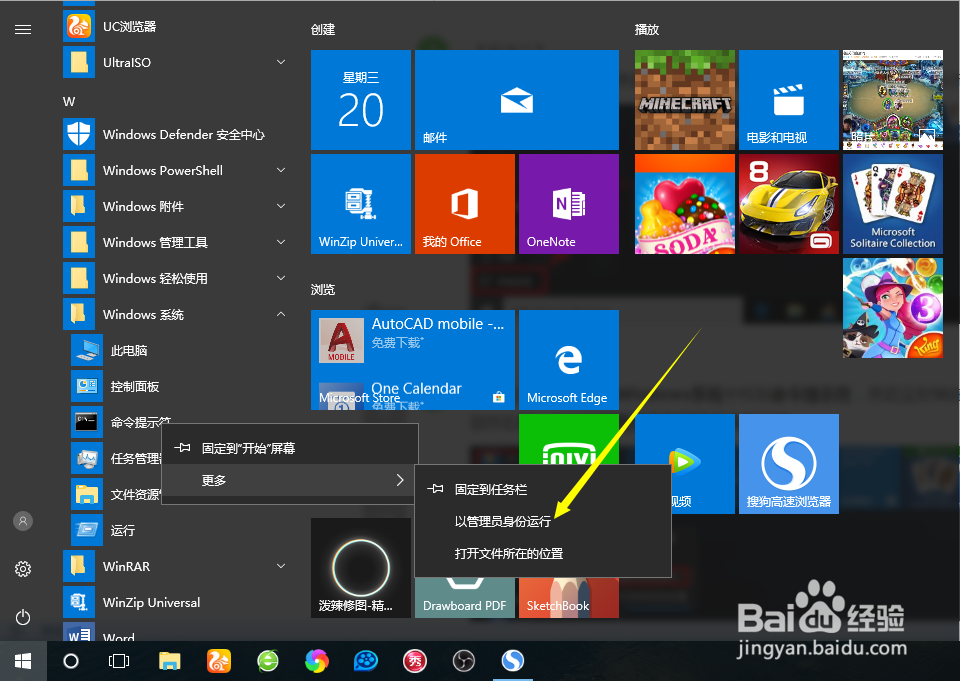Open 此电脑 in the app list
This screenshot has height=681, width=960.
pos(178,350)
